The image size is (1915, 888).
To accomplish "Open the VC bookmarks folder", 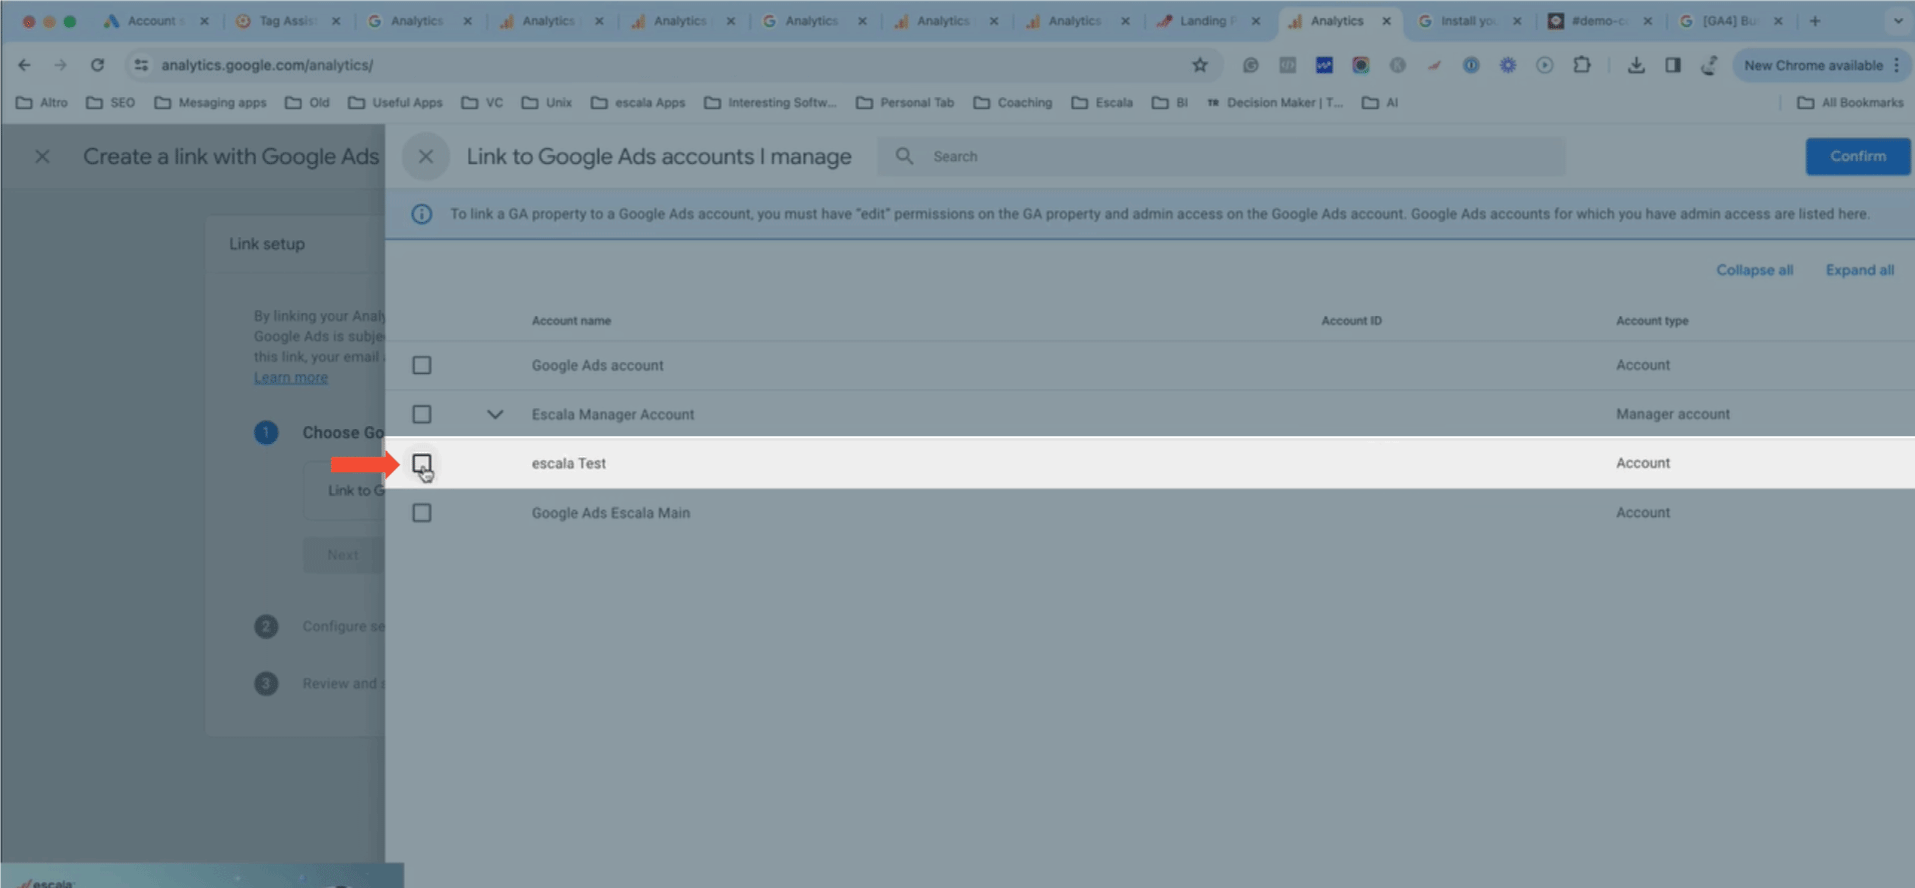I will coord(482,103).
